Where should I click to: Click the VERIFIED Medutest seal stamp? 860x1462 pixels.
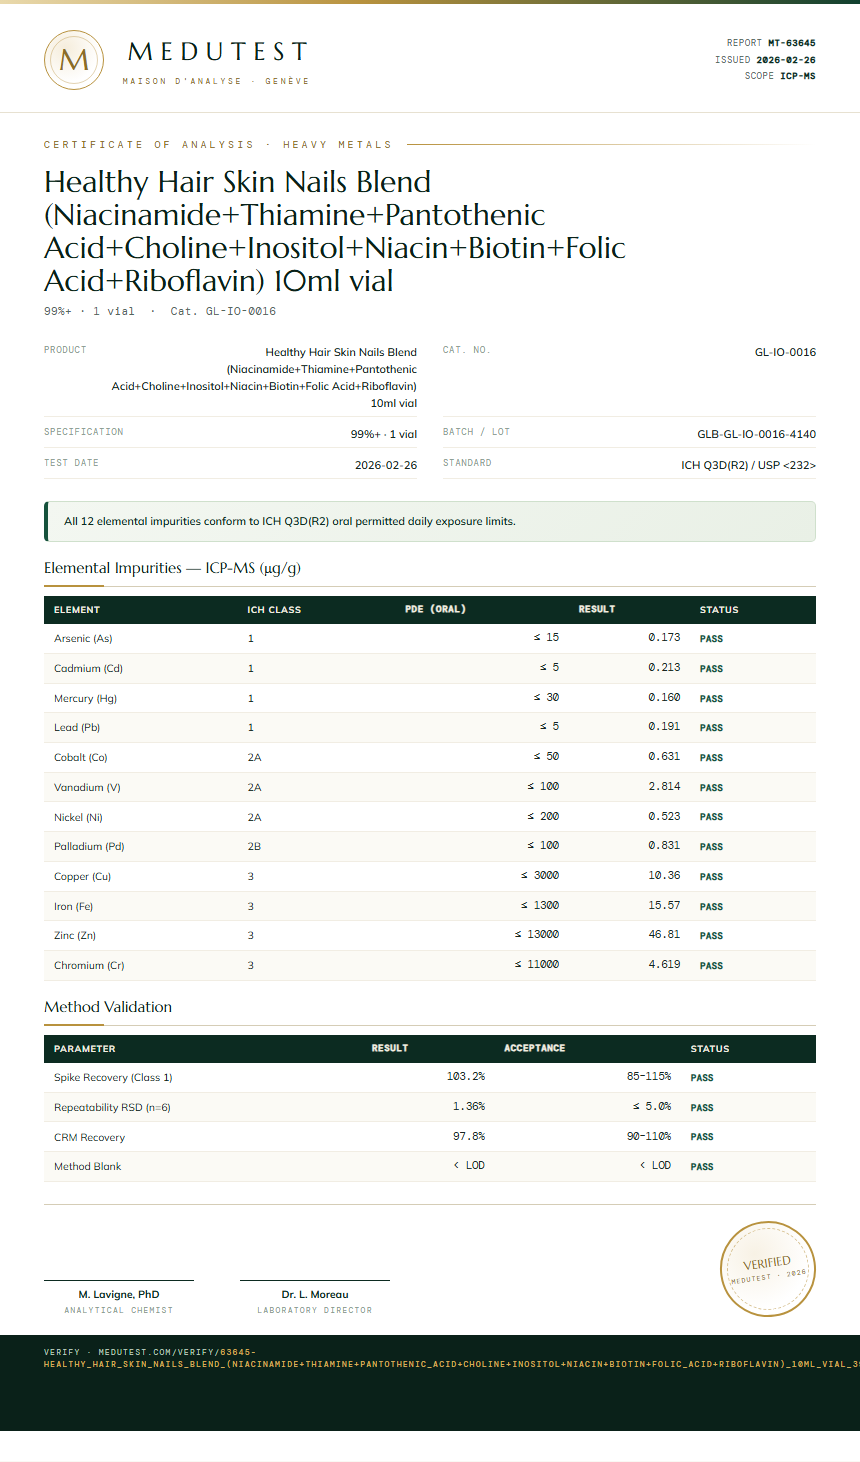pyautogui.click(x=768, y=1269)
